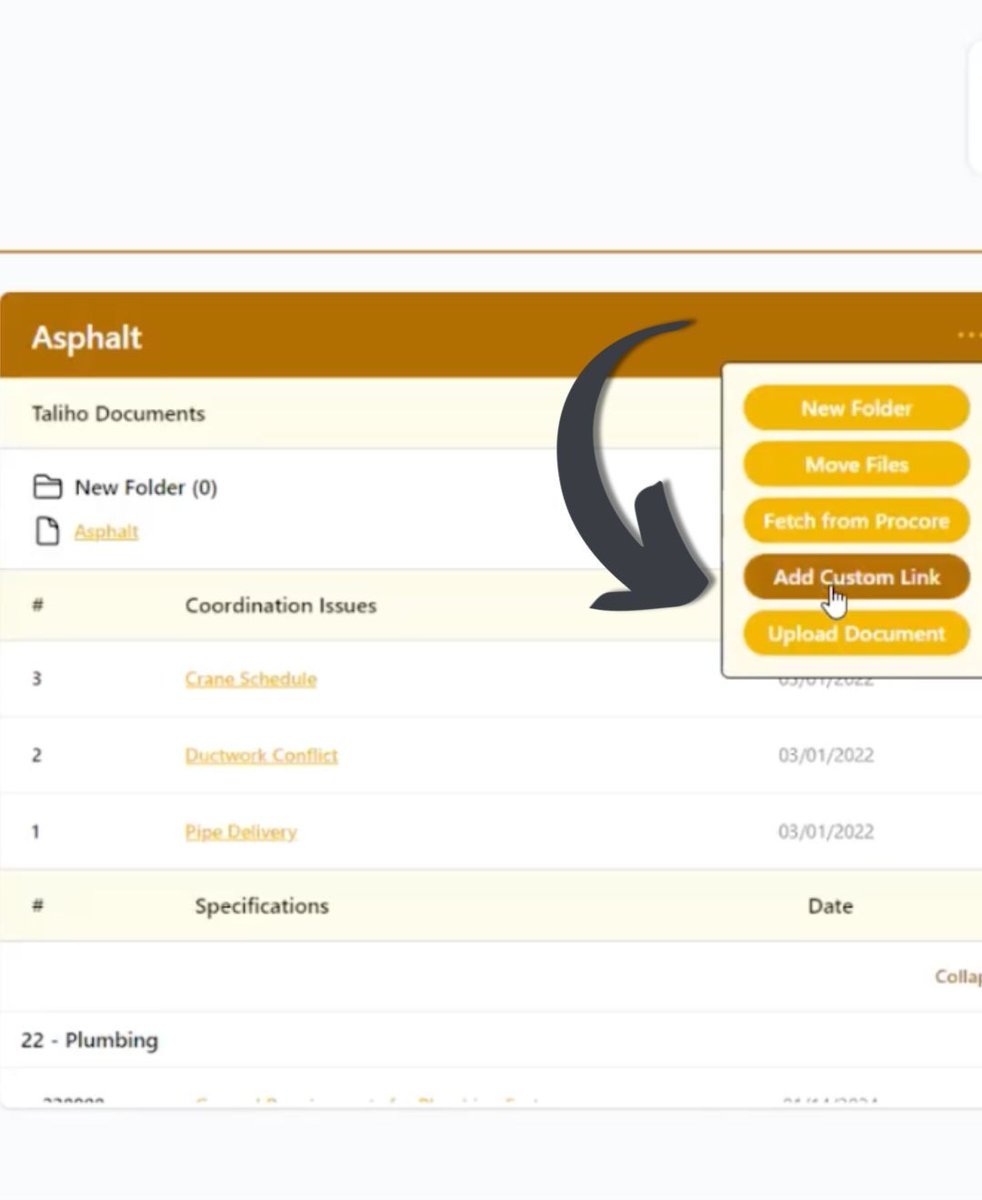Screen dimensions: 982x1200
Task: Select New Folder from the options menu
Action: click(856, 408)
